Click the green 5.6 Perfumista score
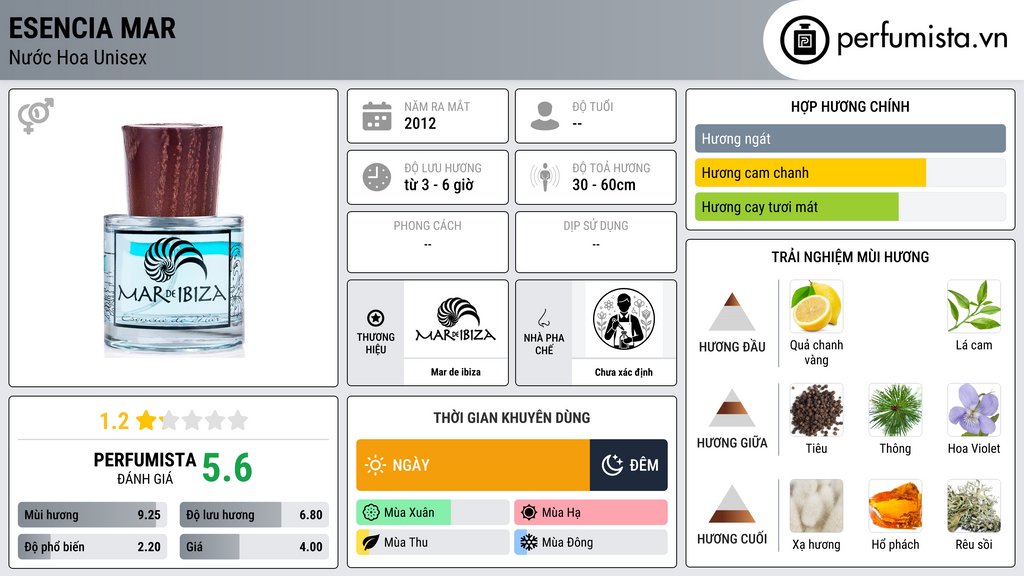Screen dimensions: 1024x576 (x=227, y=468)
